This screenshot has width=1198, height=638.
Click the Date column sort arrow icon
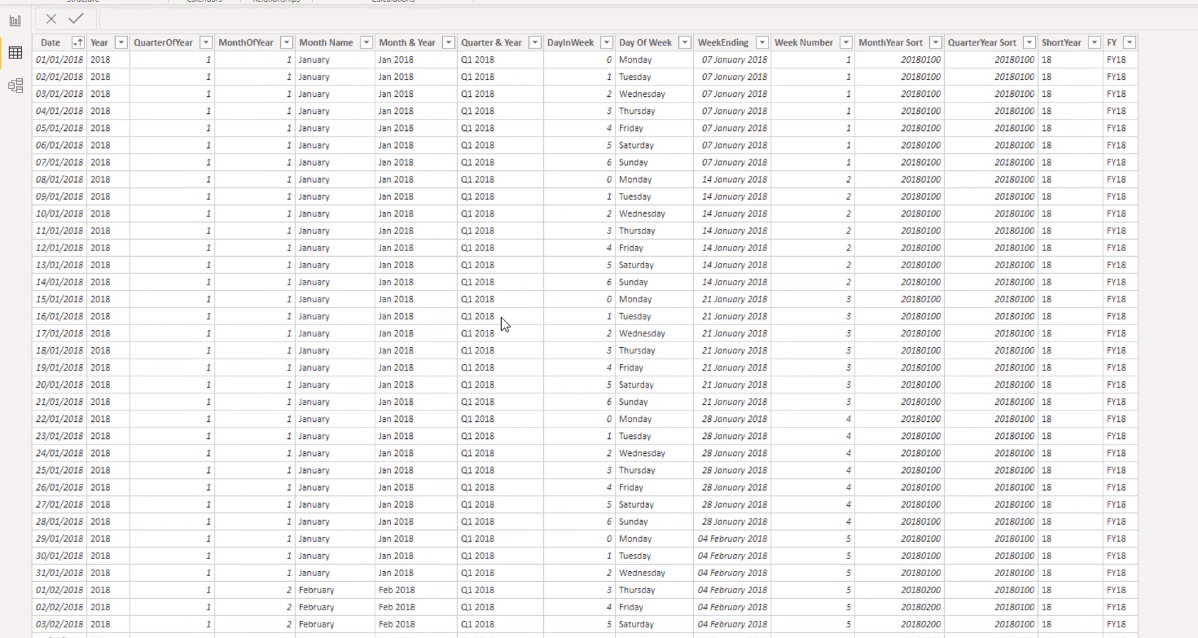tap(78, 43)
